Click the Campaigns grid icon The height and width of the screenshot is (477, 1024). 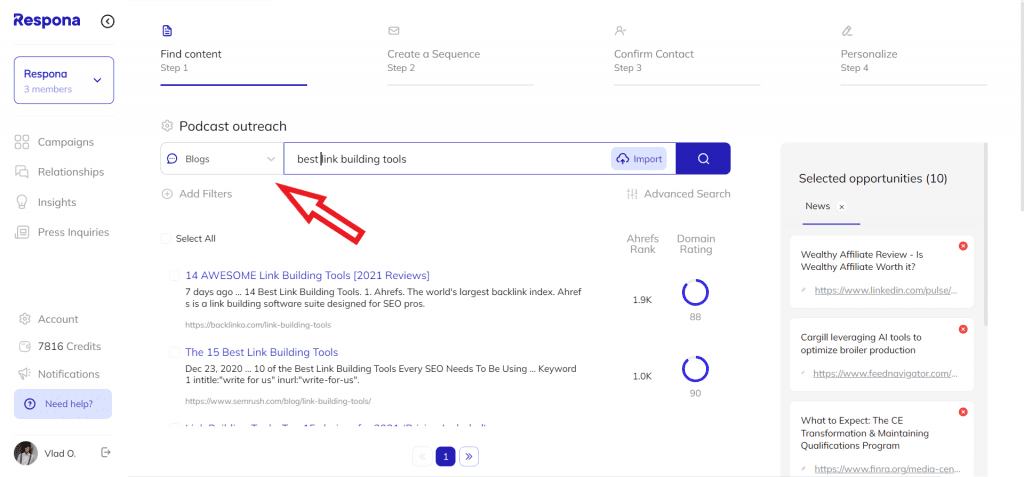[x=22, y=142]
